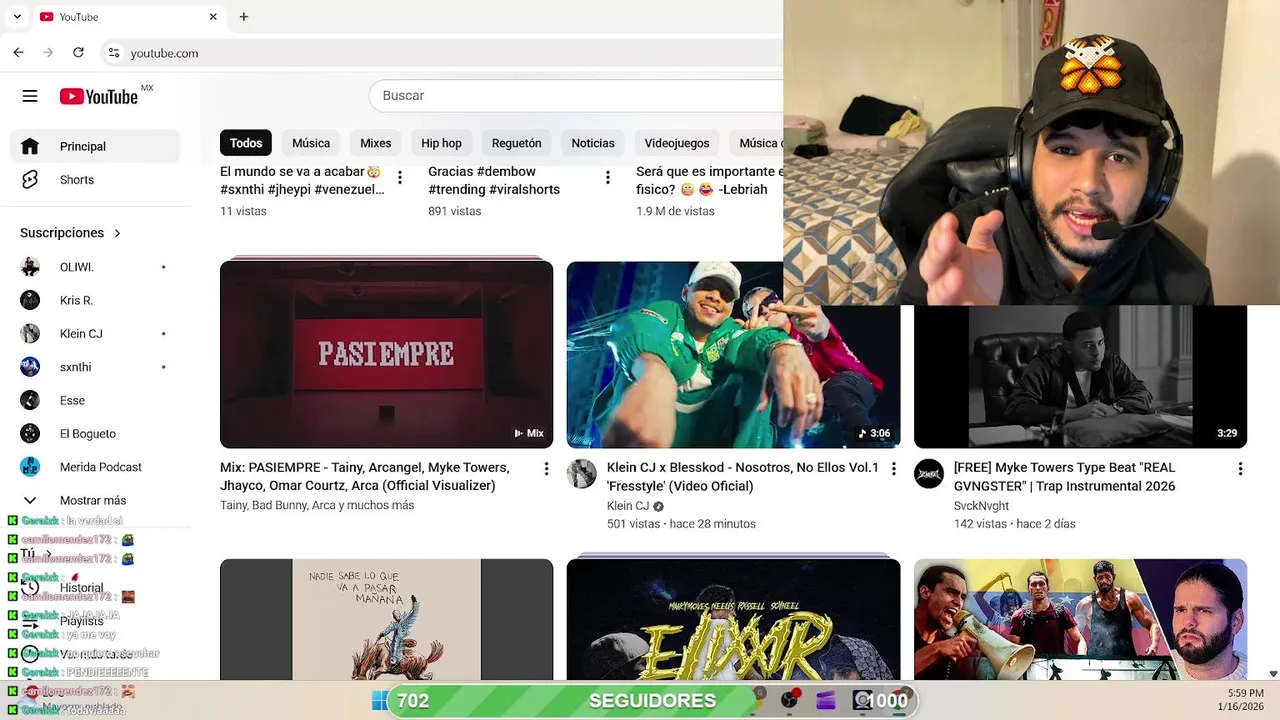Click '142 vistas · hace 2 días' text
Screen dimensions: 1280x720
pyautogui.click(x=1014, y=524)
